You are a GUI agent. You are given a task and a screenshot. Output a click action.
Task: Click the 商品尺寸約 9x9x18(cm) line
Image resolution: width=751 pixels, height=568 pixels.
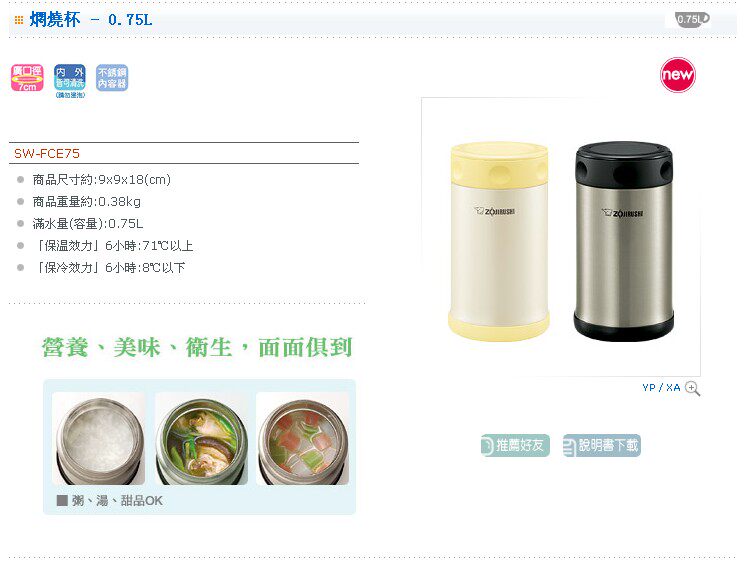coord(102,180)
